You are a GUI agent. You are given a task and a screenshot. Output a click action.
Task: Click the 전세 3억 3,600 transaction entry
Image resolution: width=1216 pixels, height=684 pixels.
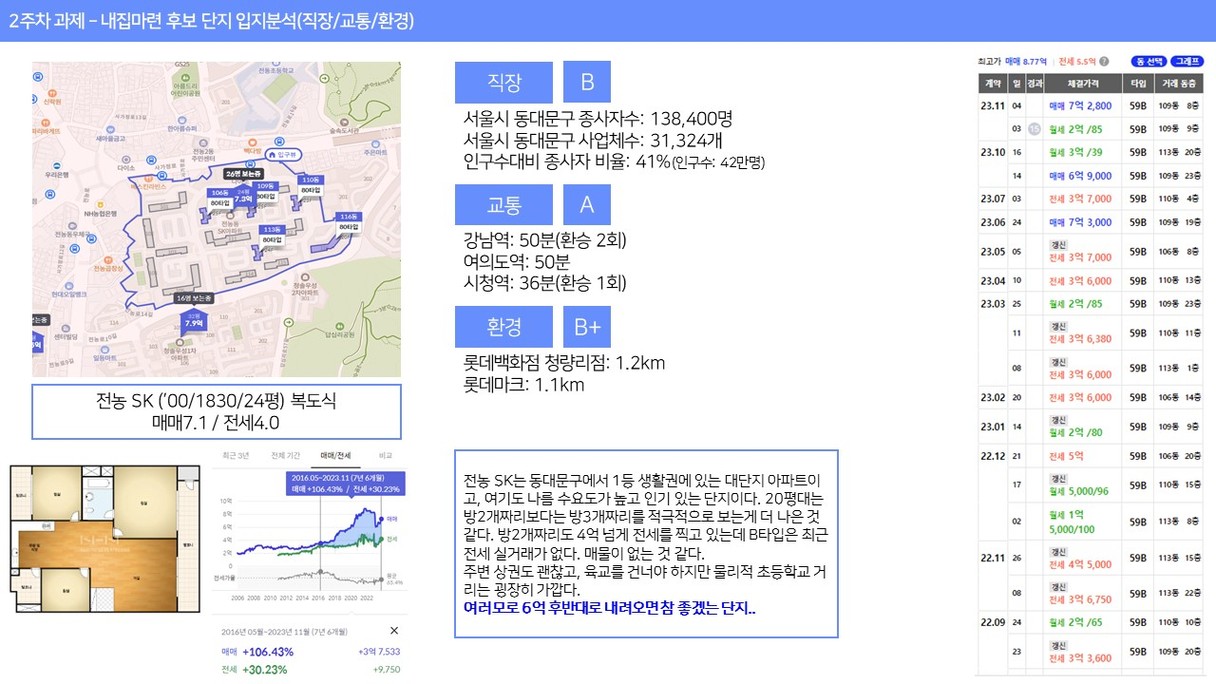pyautogui.click(x=1080, y=658)
